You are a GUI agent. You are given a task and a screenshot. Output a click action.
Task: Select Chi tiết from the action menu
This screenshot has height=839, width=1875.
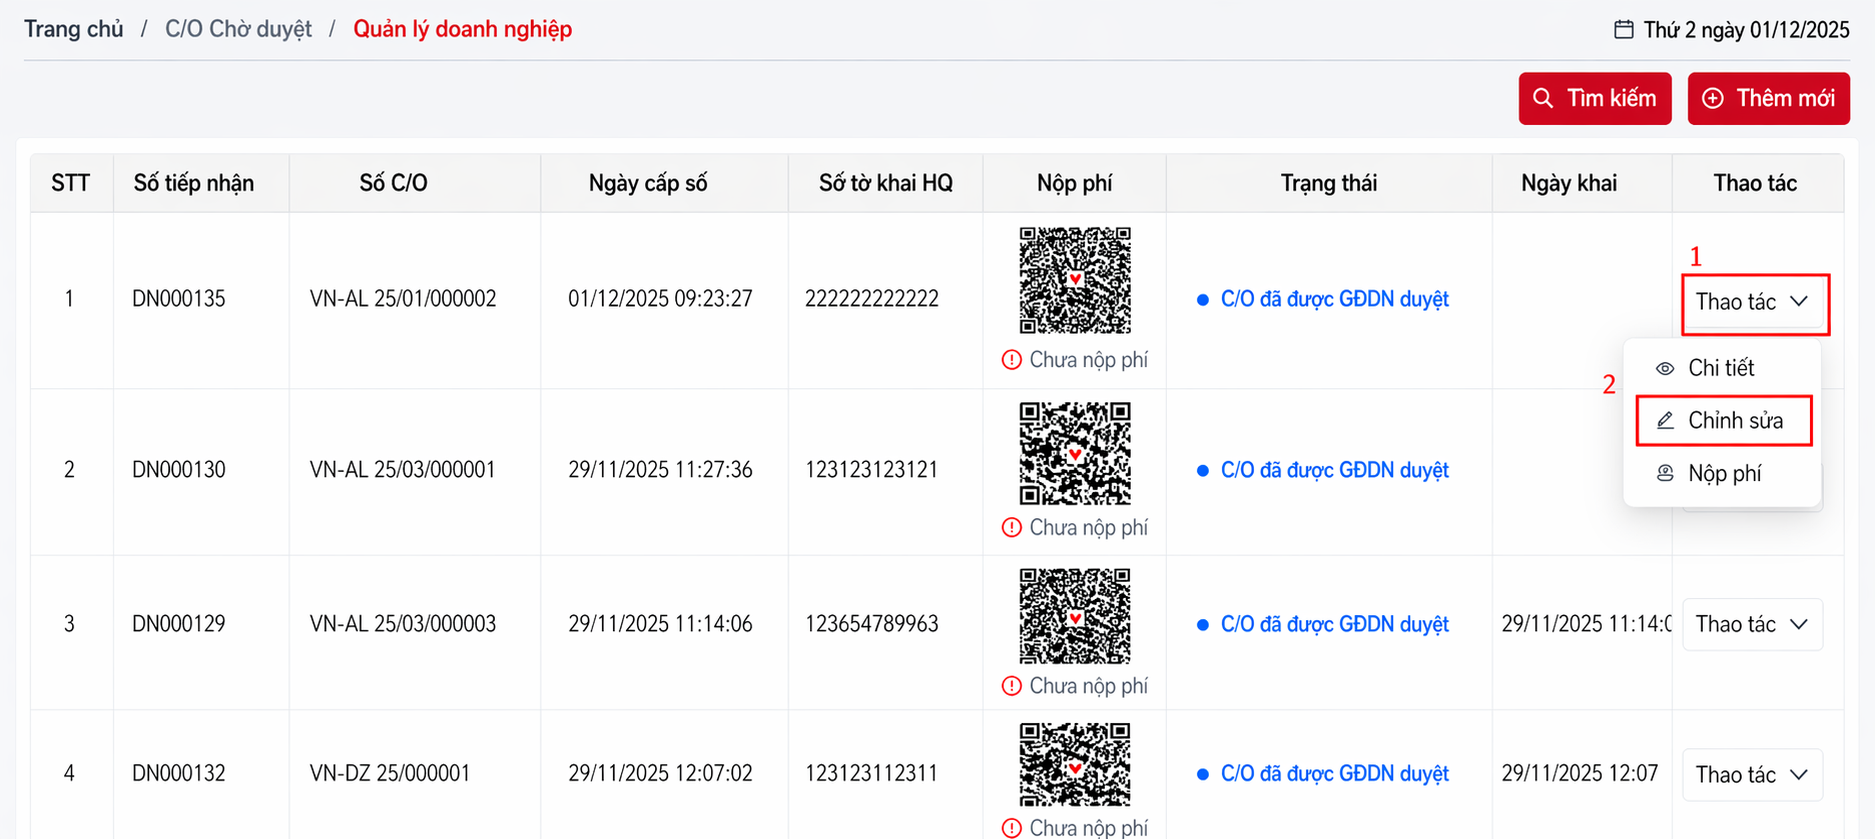(1722, 368)
